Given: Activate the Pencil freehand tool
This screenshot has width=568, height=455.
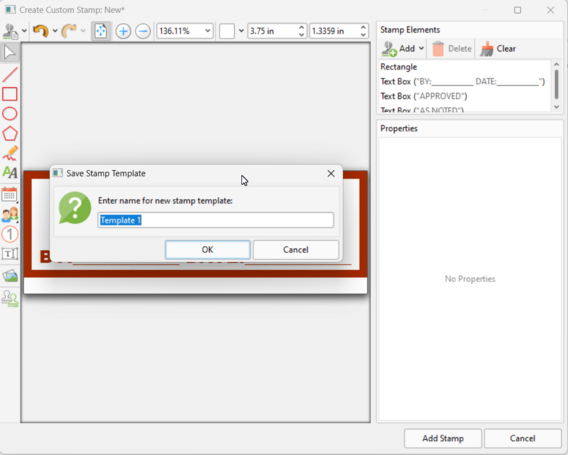Looking at the screenshot, I should [10, 153].
